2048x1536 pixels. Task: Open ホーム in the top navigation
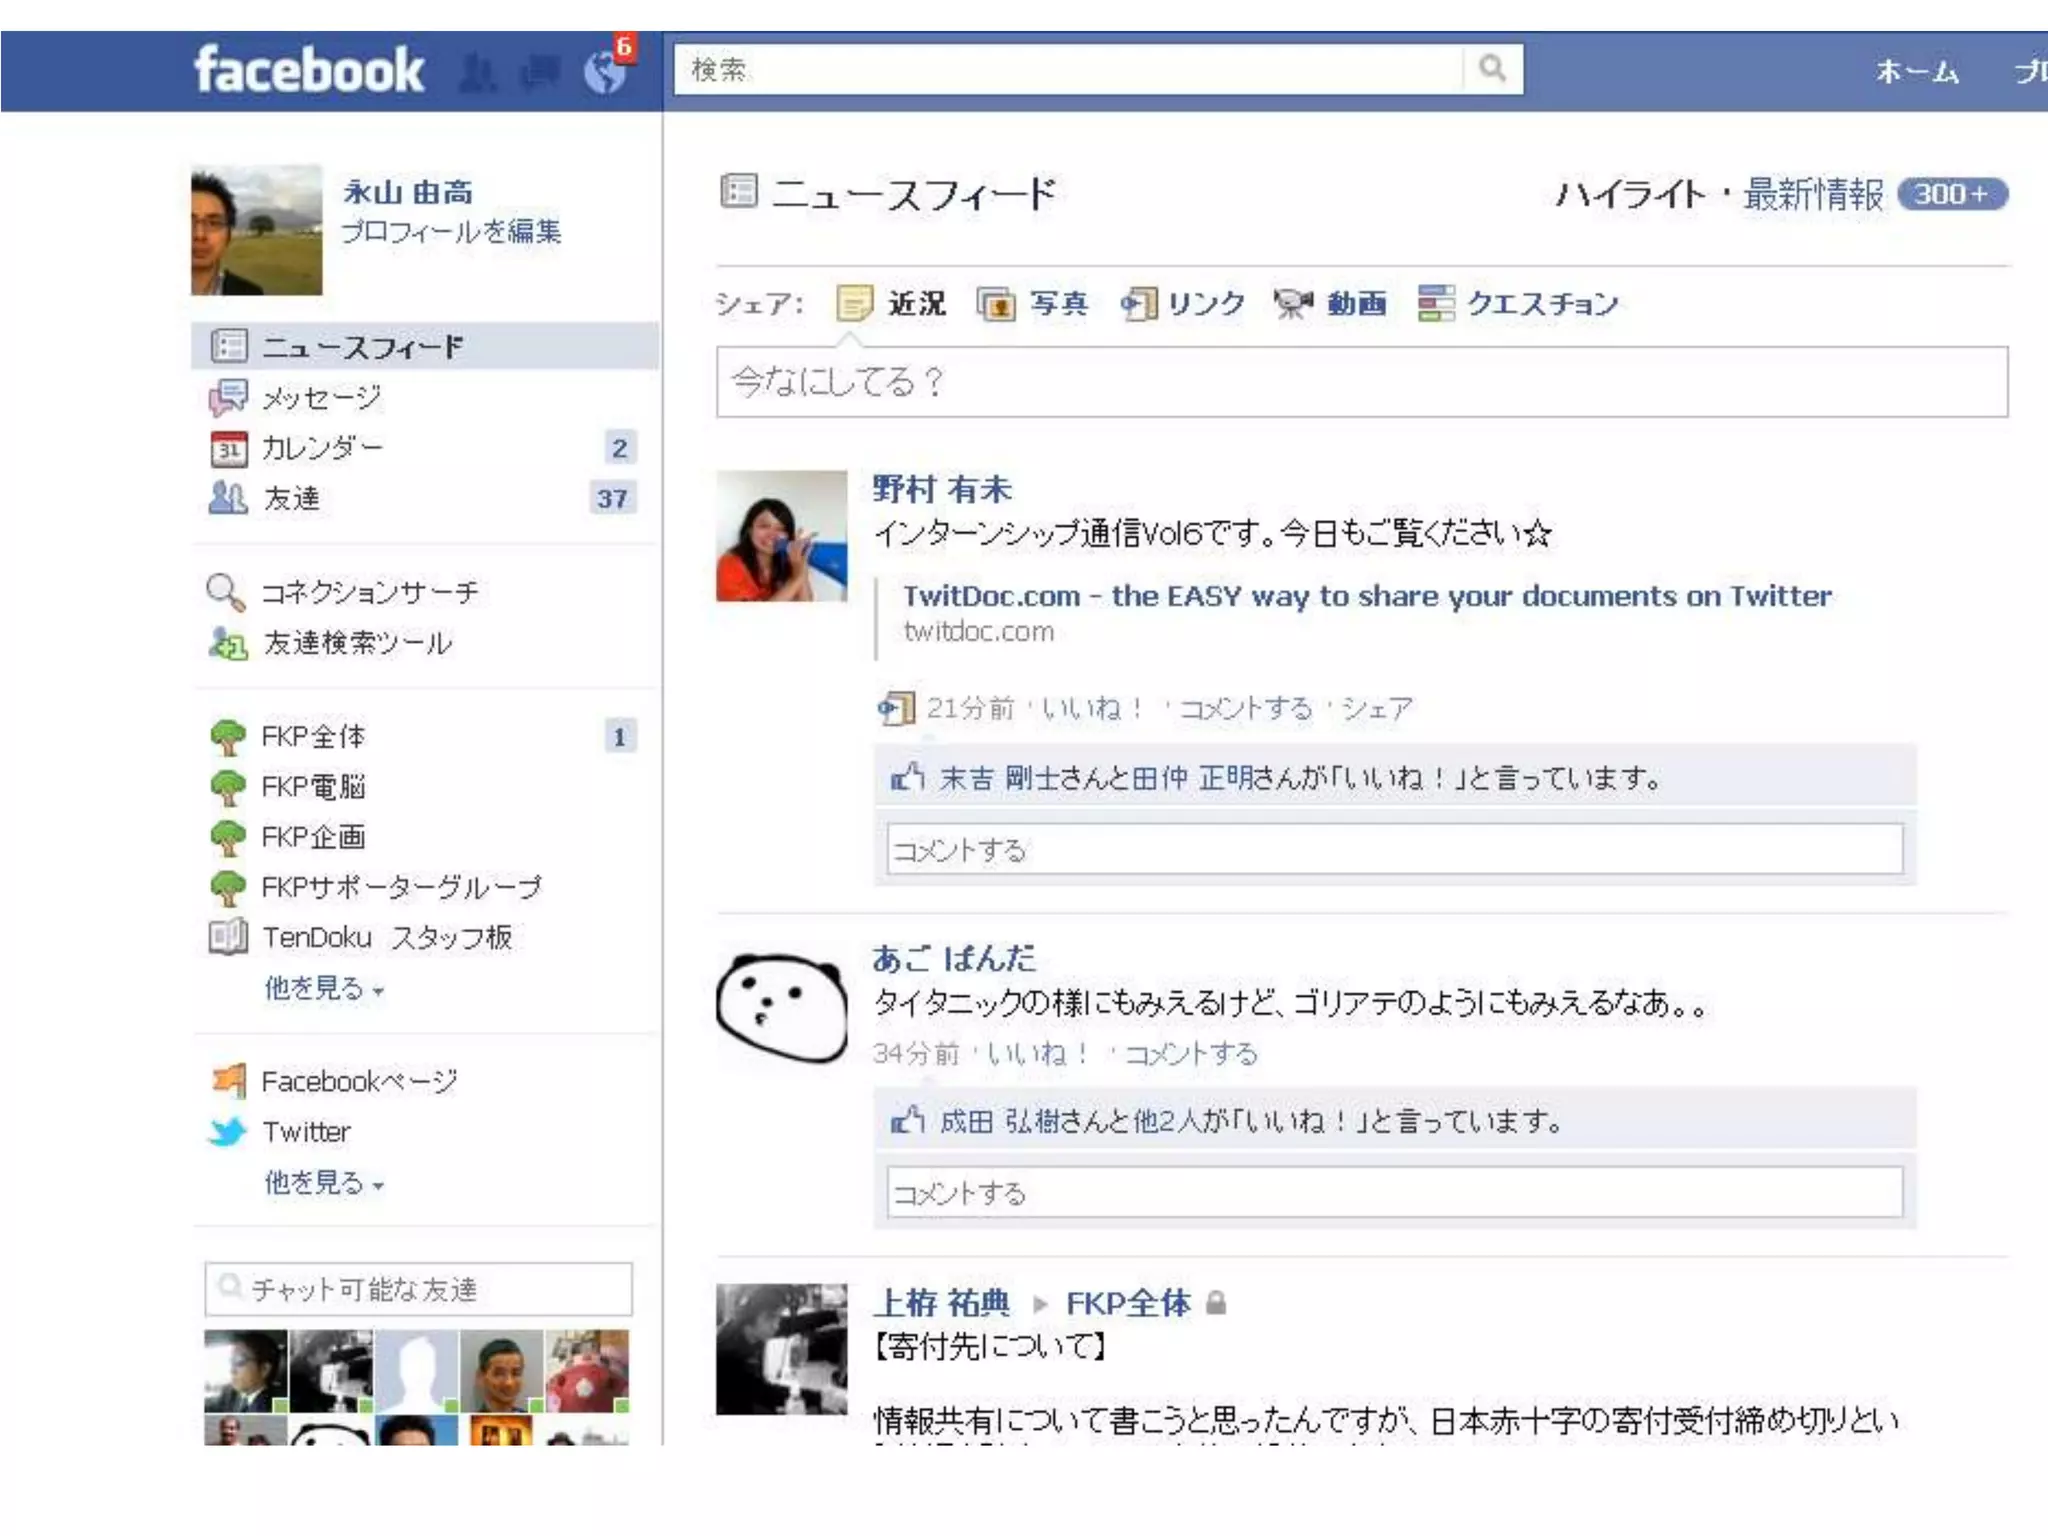click(1916, 71)
